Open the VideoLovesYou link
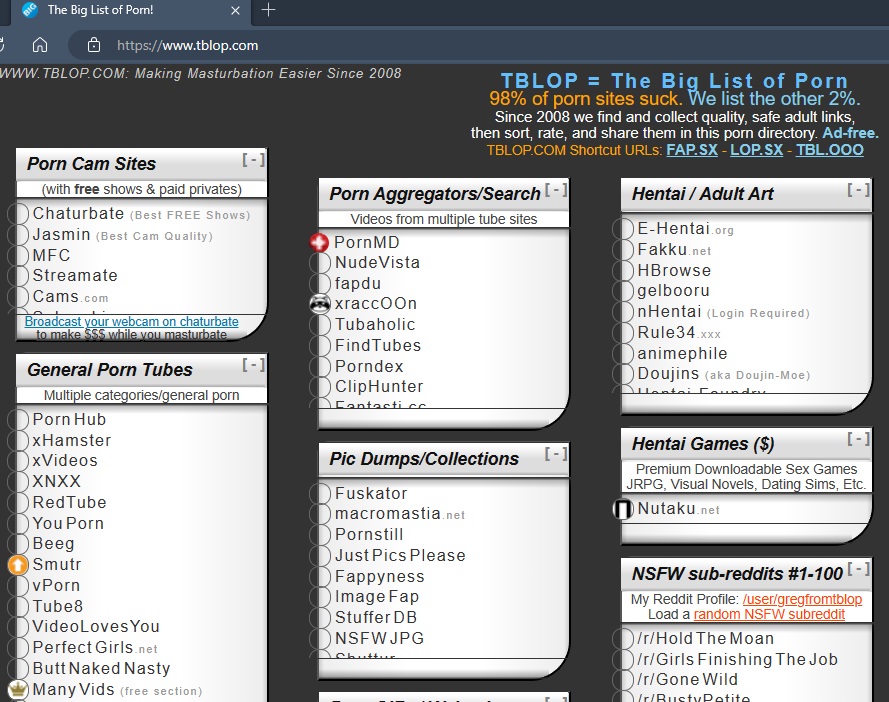The width and height of the screenshot is (889, 702). (x=96, y=627)
